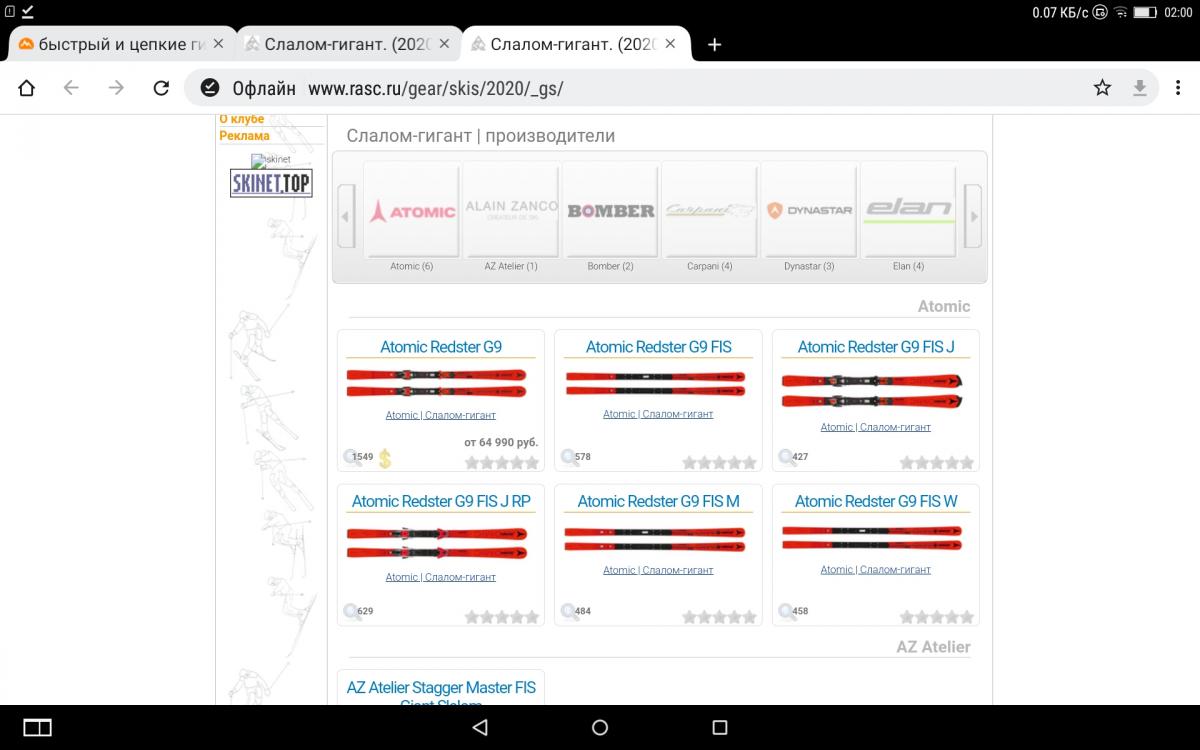Click the magnifier views icon beside 458
The width and height of the screenshot is (1200, 750).
[787, 611]
